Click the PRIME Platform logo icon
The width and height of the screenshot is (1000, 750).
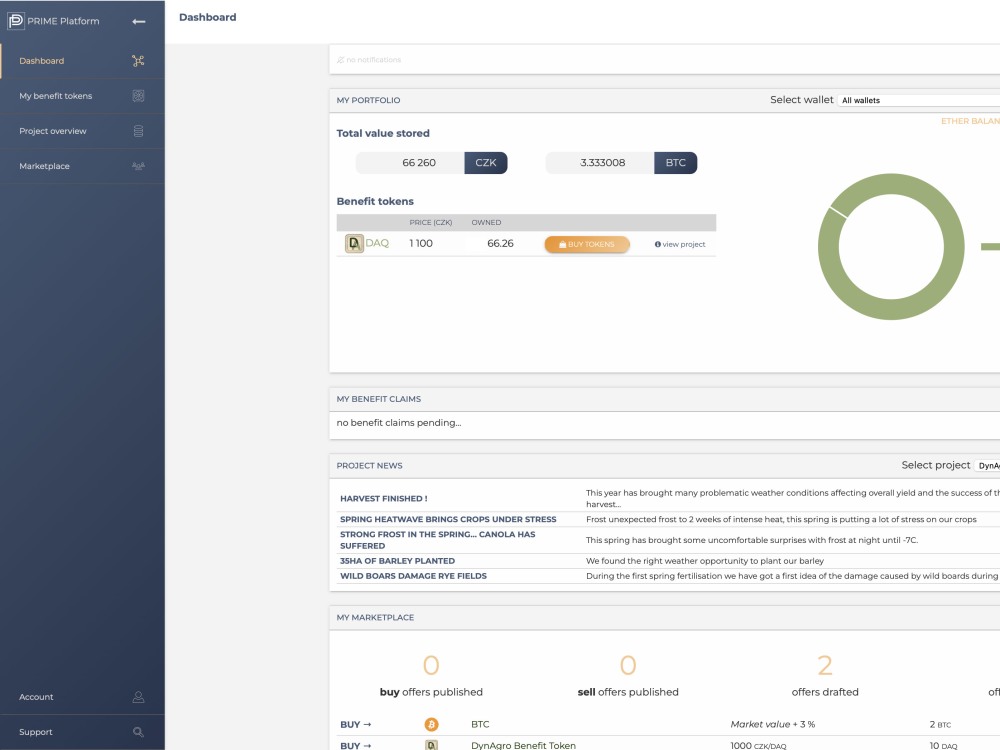pyautogui.click(x=15, y=21)
